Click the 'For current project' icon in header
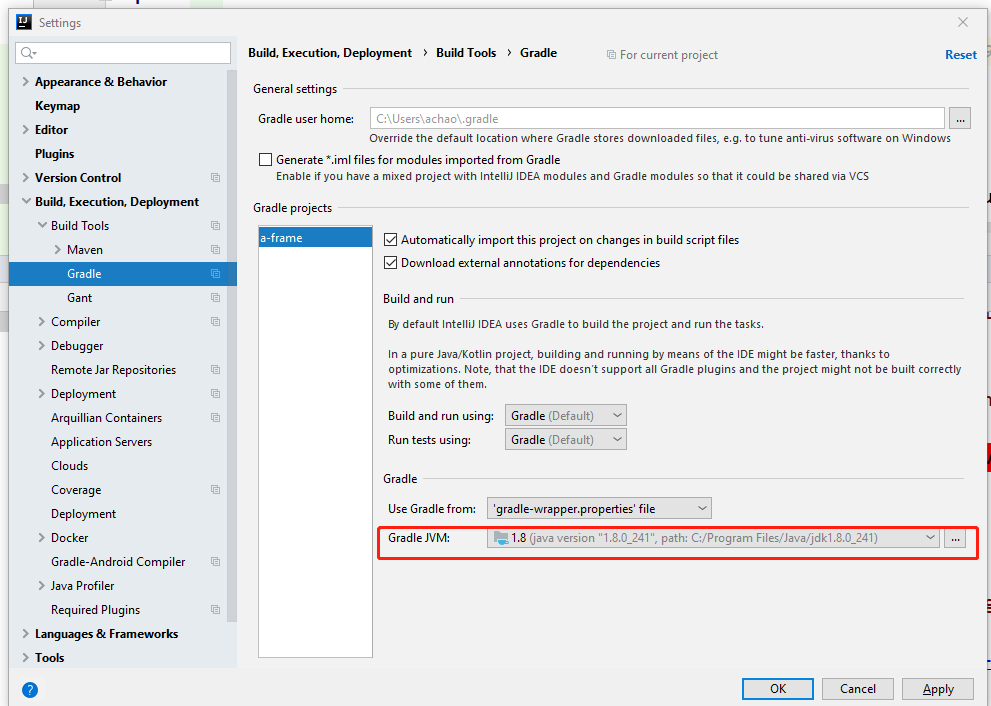 (x=611, y=55)
